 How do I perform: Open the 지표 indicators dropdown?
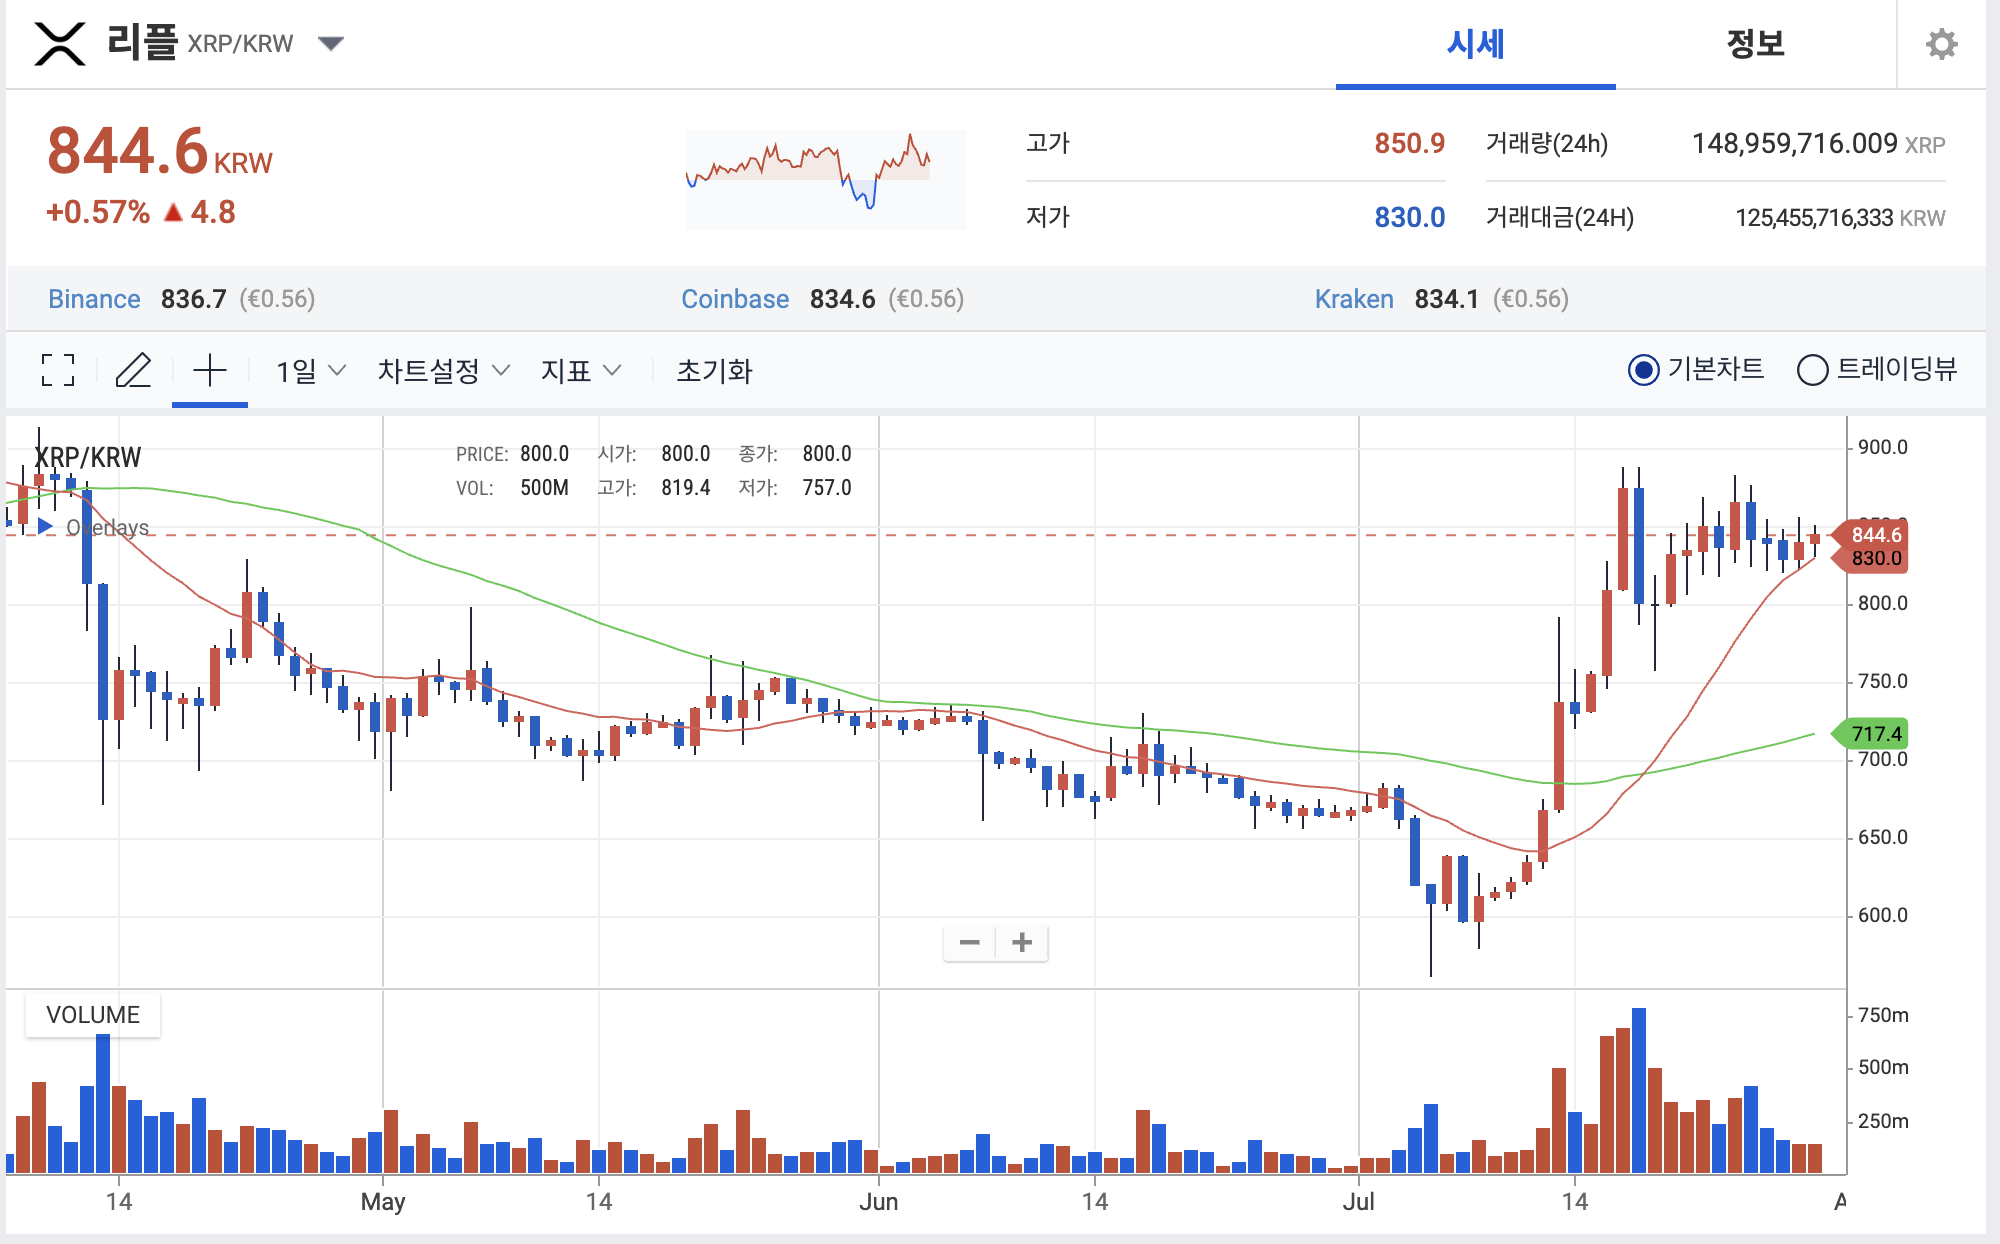[x=581, y=371]
